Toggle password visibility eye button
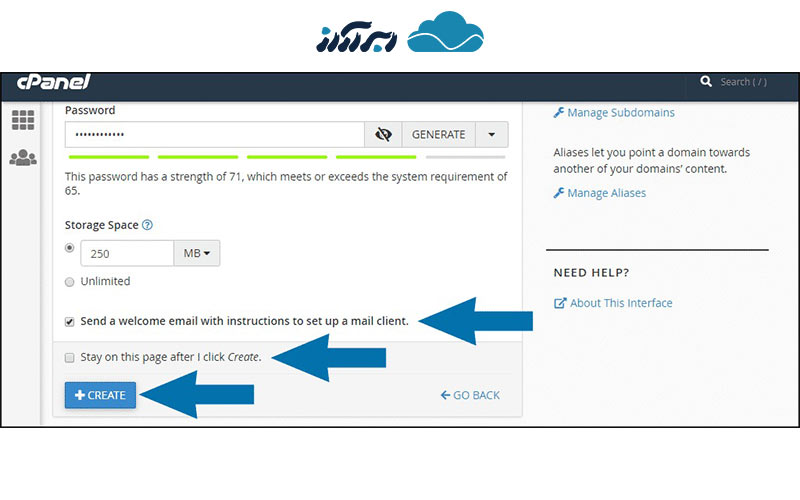The width and height of the screenshot is (800, 500). [382, 135]
